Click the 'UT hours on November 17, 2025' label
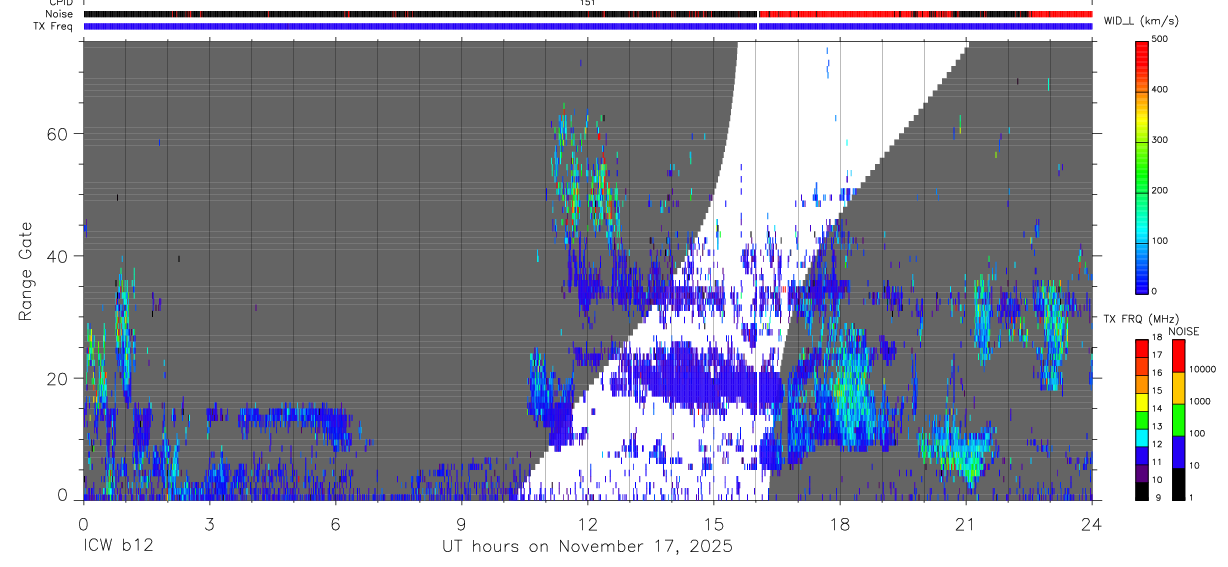The image size is (1228, 567). (588, 547)
